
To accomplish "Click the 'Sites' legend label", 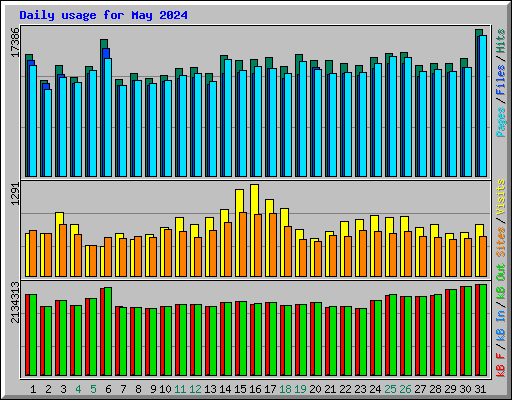I will (x=501, y=242).
